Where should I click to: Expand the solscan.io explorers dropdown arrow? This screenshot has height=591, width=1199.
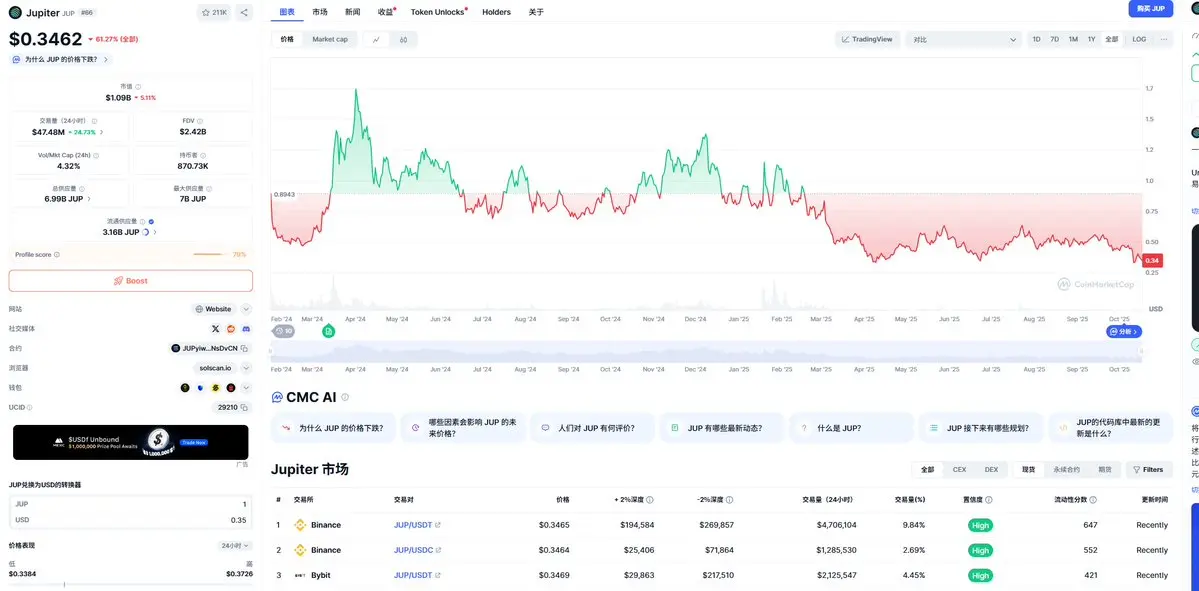246,368
